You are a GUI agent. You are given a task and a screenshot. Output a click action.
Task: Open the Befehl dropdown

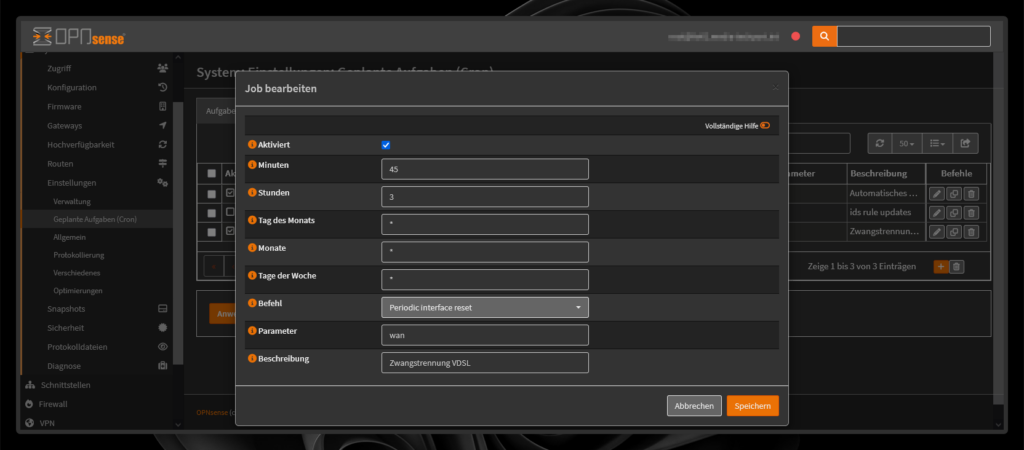(x=485, y=307)
